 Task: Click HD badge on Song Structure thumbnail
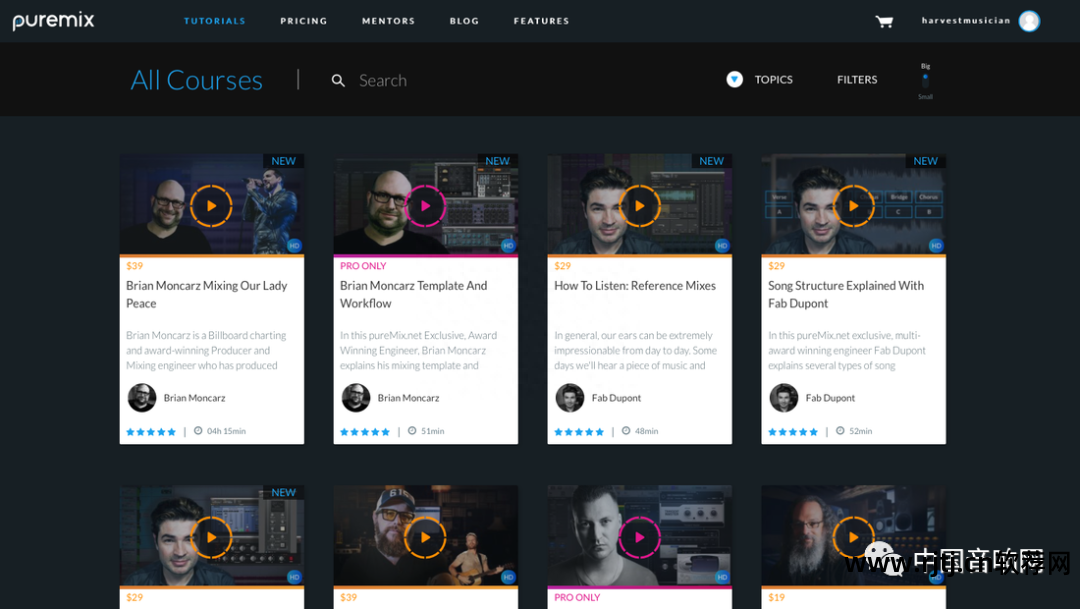click(x=936, y=245)
